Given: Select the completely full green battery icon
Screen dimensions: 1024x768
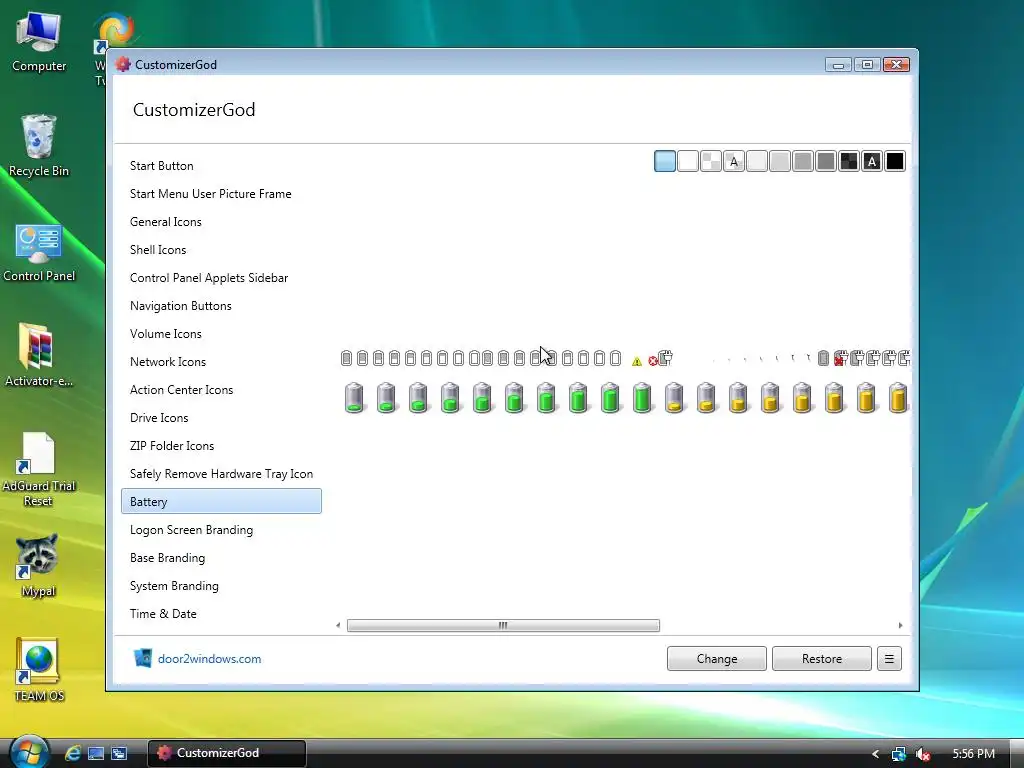Looking at the screenshot, I should click(x=642, y=398).
